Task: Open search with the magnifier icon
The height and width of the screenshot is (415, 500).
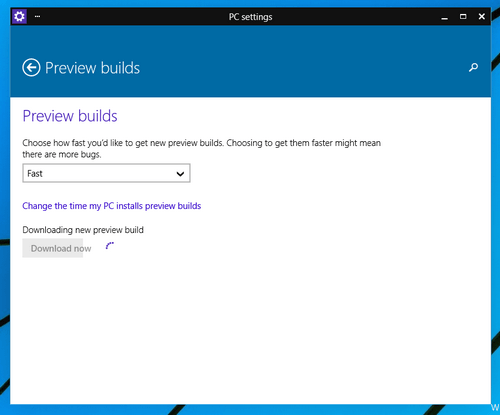Action: pyautogui.click(x=473, y=68)
